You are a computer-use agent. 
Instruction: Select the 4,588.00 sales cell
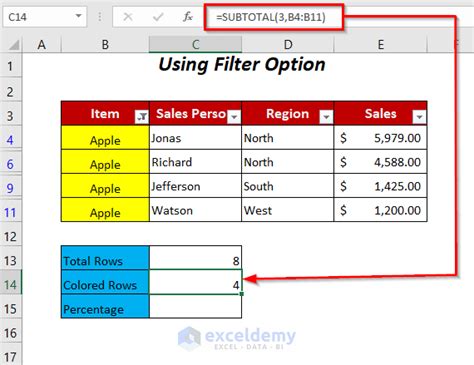coord(380,162)
